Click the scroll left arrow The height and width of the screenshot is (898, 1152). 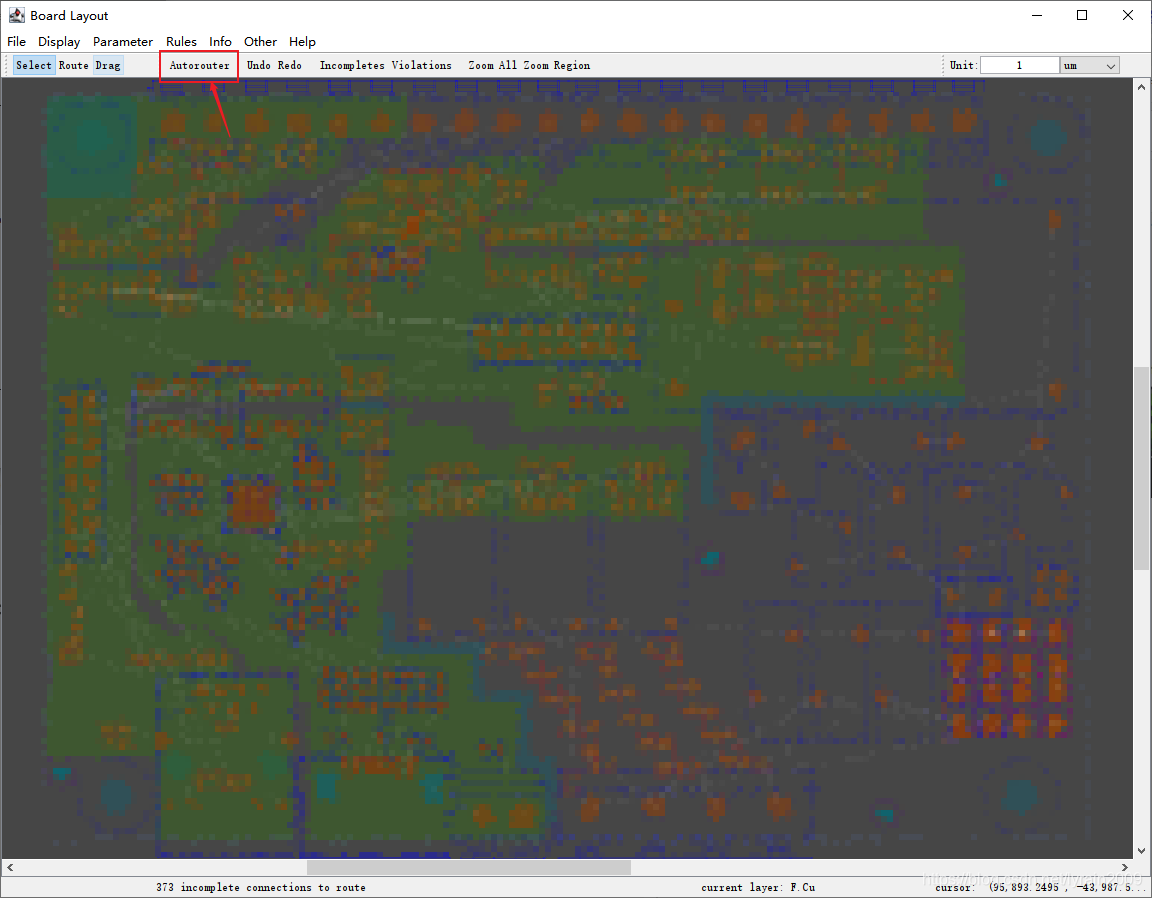[x=10, y=867]
